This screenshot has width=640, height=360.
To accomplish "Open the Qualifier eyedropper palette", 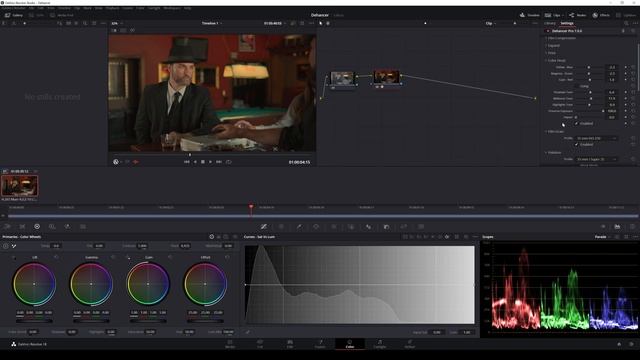I will [x=299, y=227].
